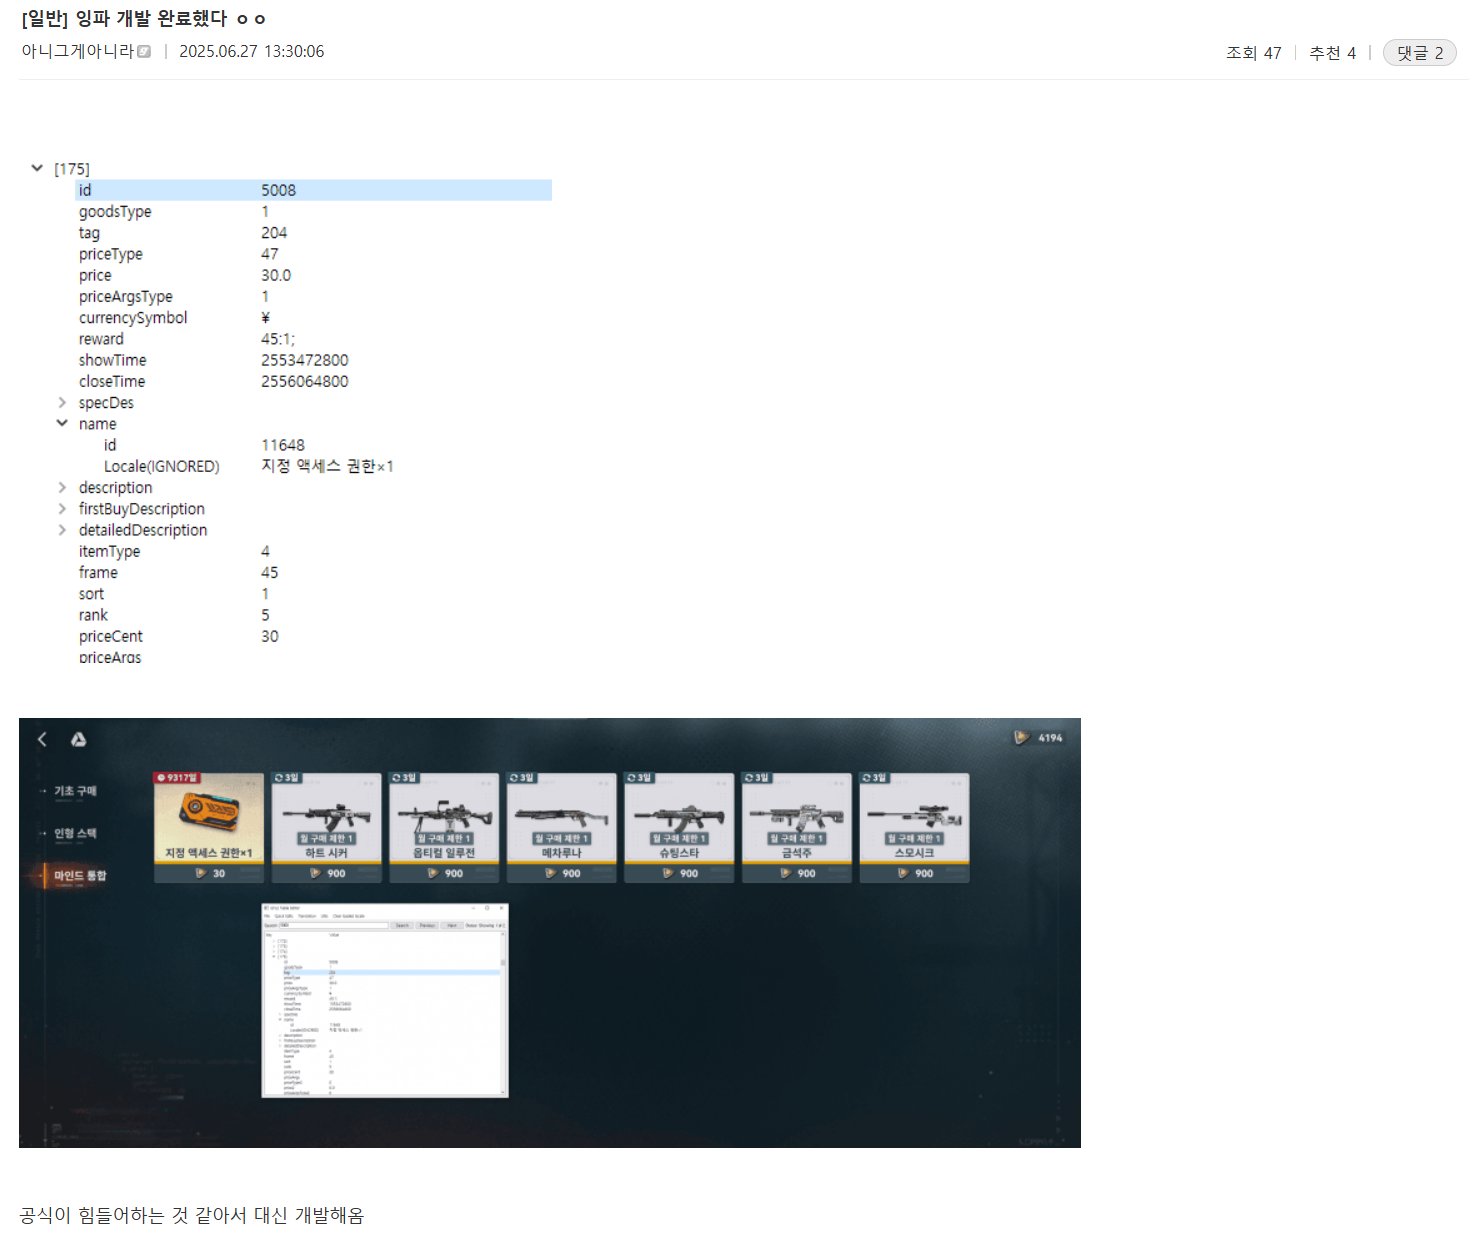The width and height of the screenshot is (1475, 1250).
Task: Collapse the name node
Action: (x=62, y=424)
